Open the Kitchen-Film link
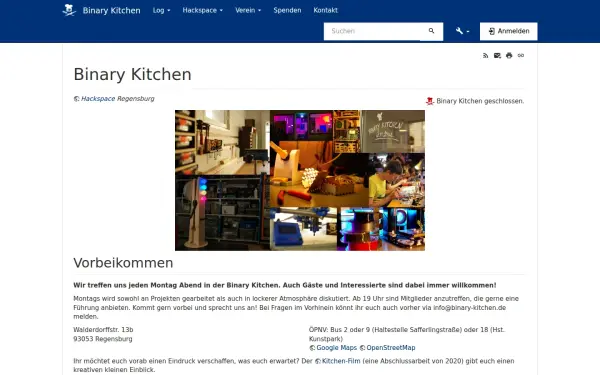This screenshot has height=375, width=600. [x=341, y=361]
